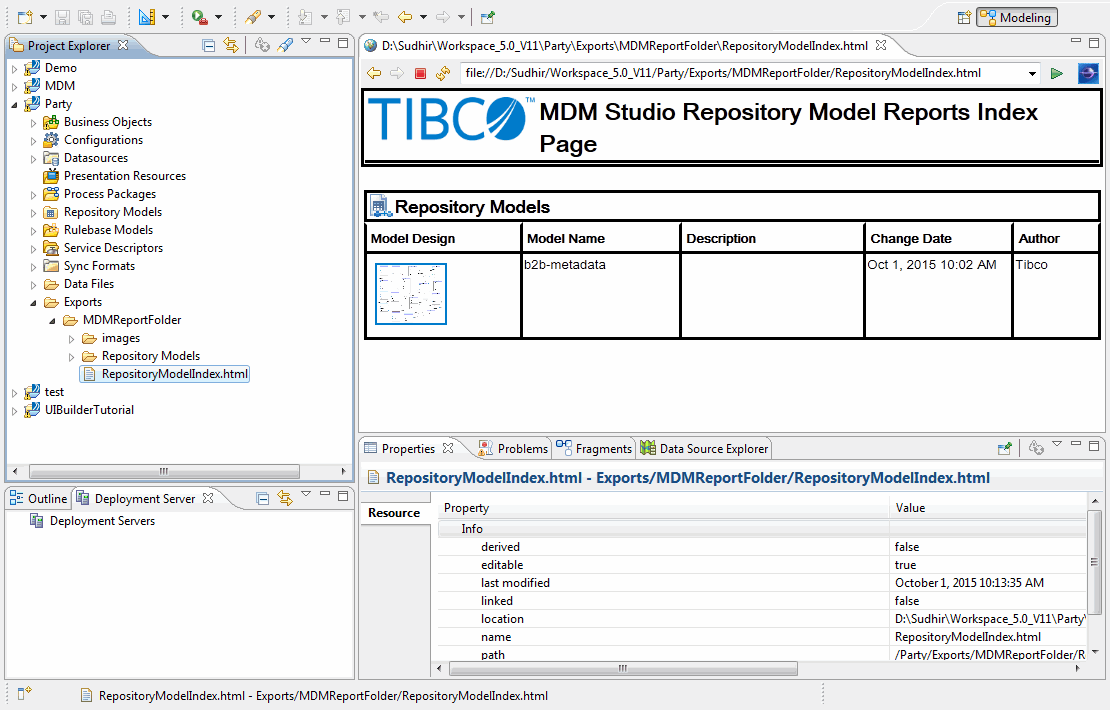Switch to the Data Source Explorer tab
Screen dimensions: 1110x710
[704, 448]
